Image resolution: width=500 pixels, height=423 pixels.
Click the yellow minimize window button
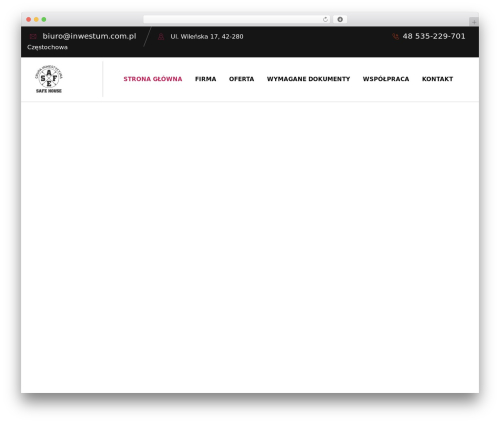click(36, 19)
